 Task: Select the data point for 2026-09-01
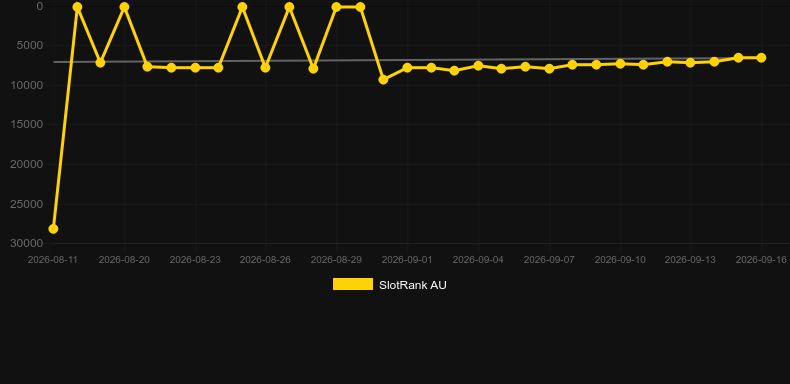point(407,68)
